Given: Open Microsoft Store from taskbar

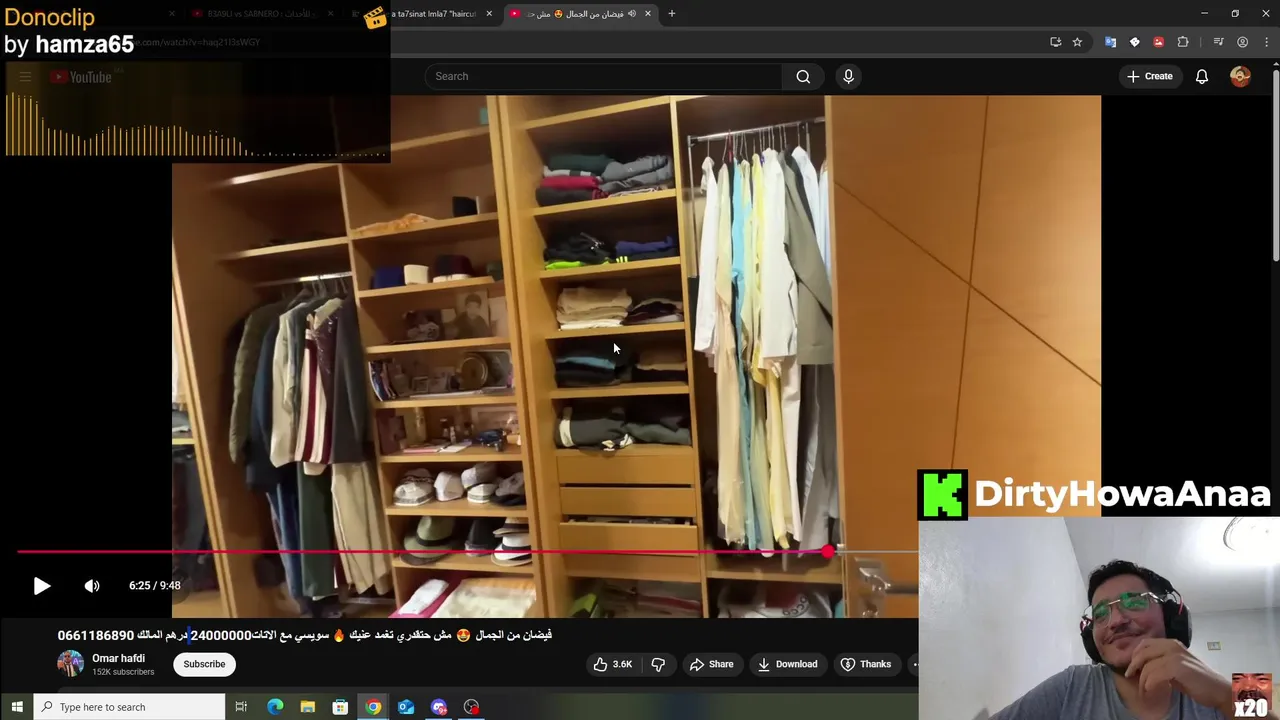Looking at the screenshot, I should click(340, 707).
